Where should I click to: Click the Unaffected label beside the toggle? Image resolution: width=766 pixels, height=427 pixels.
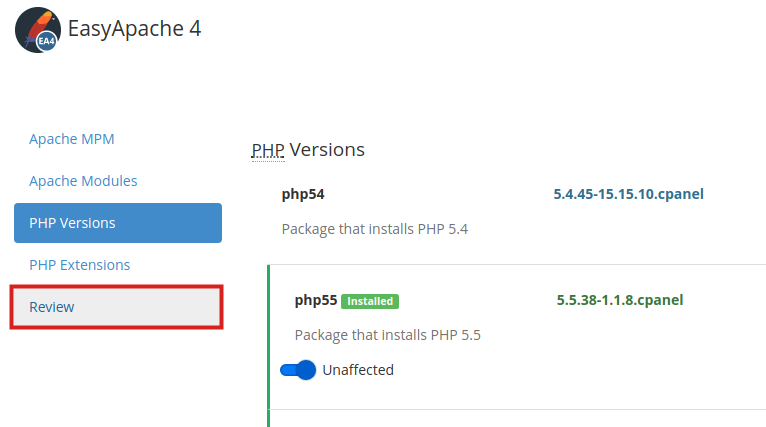(358, 370)
